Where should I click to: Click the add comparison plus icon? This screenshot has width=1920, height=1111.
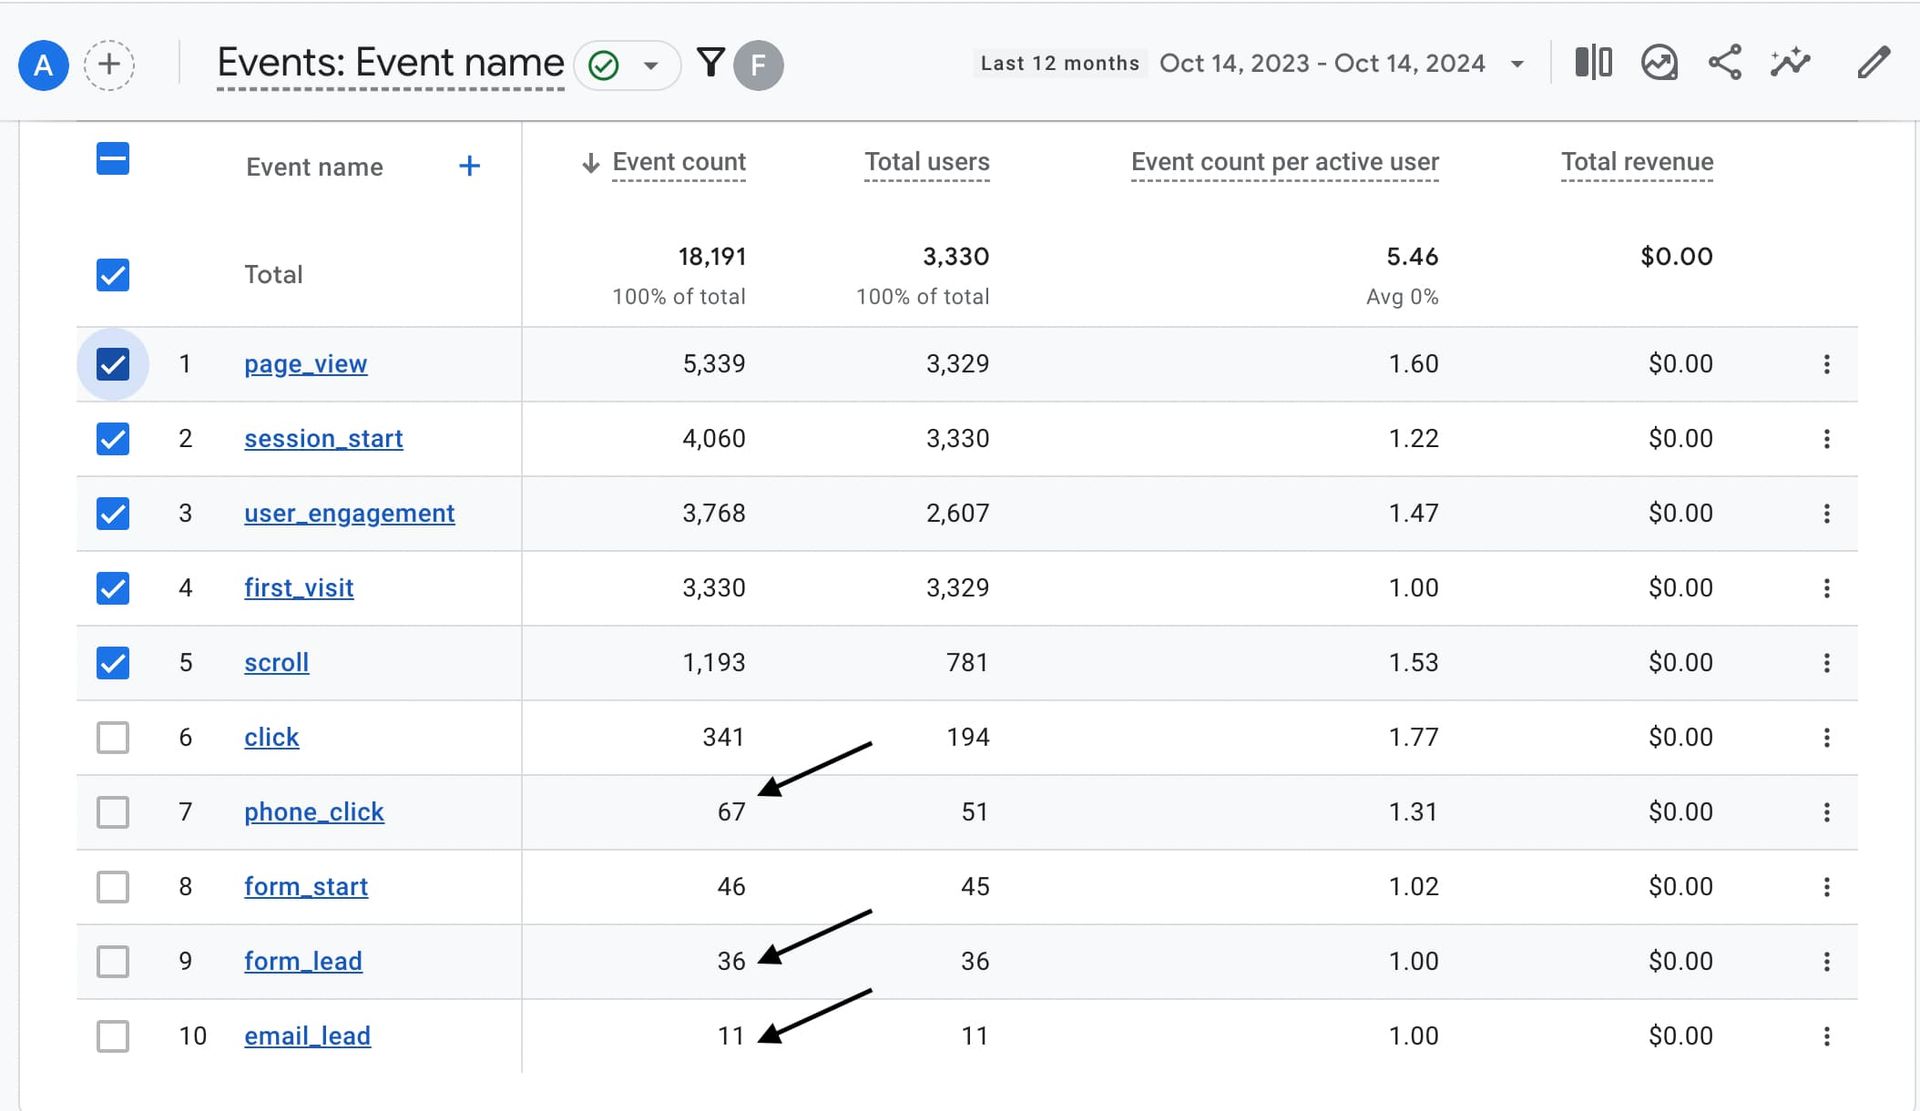(x=109, y=65)
